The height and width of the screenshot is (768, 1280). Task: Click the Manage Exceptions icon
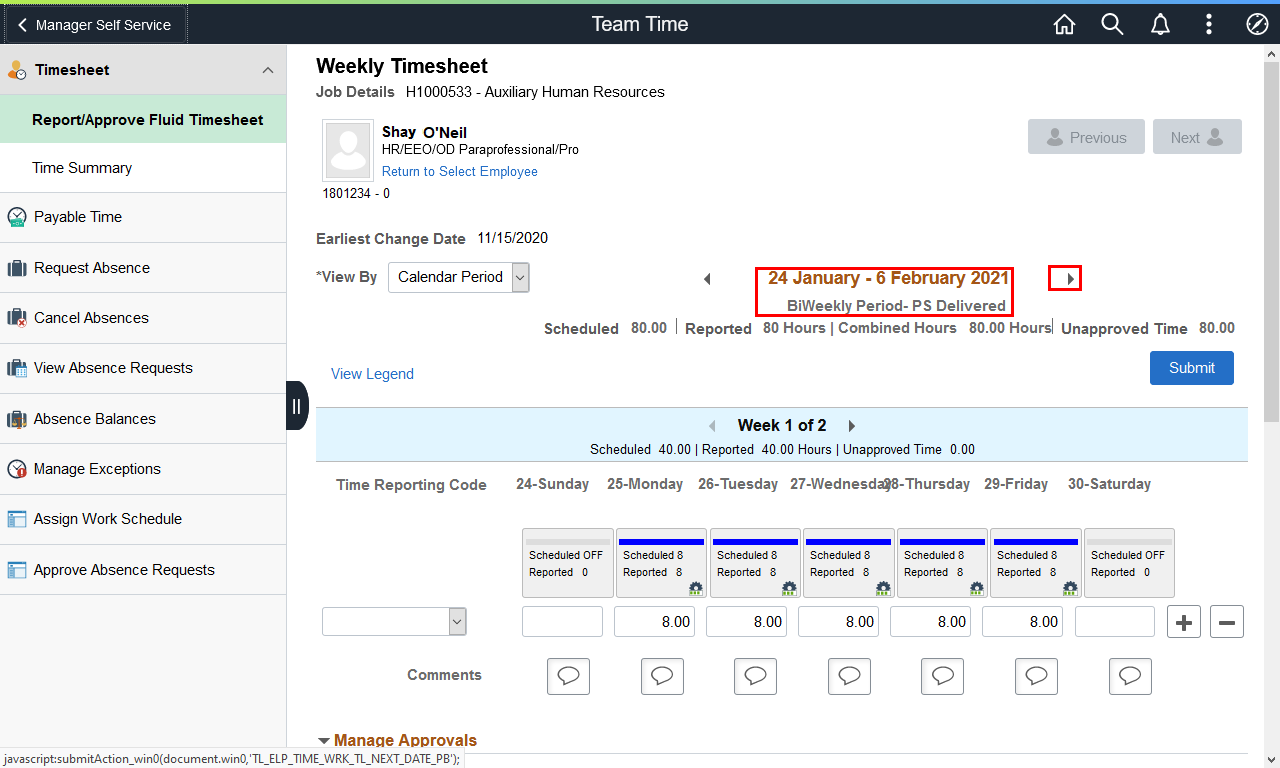pos(17,469)
